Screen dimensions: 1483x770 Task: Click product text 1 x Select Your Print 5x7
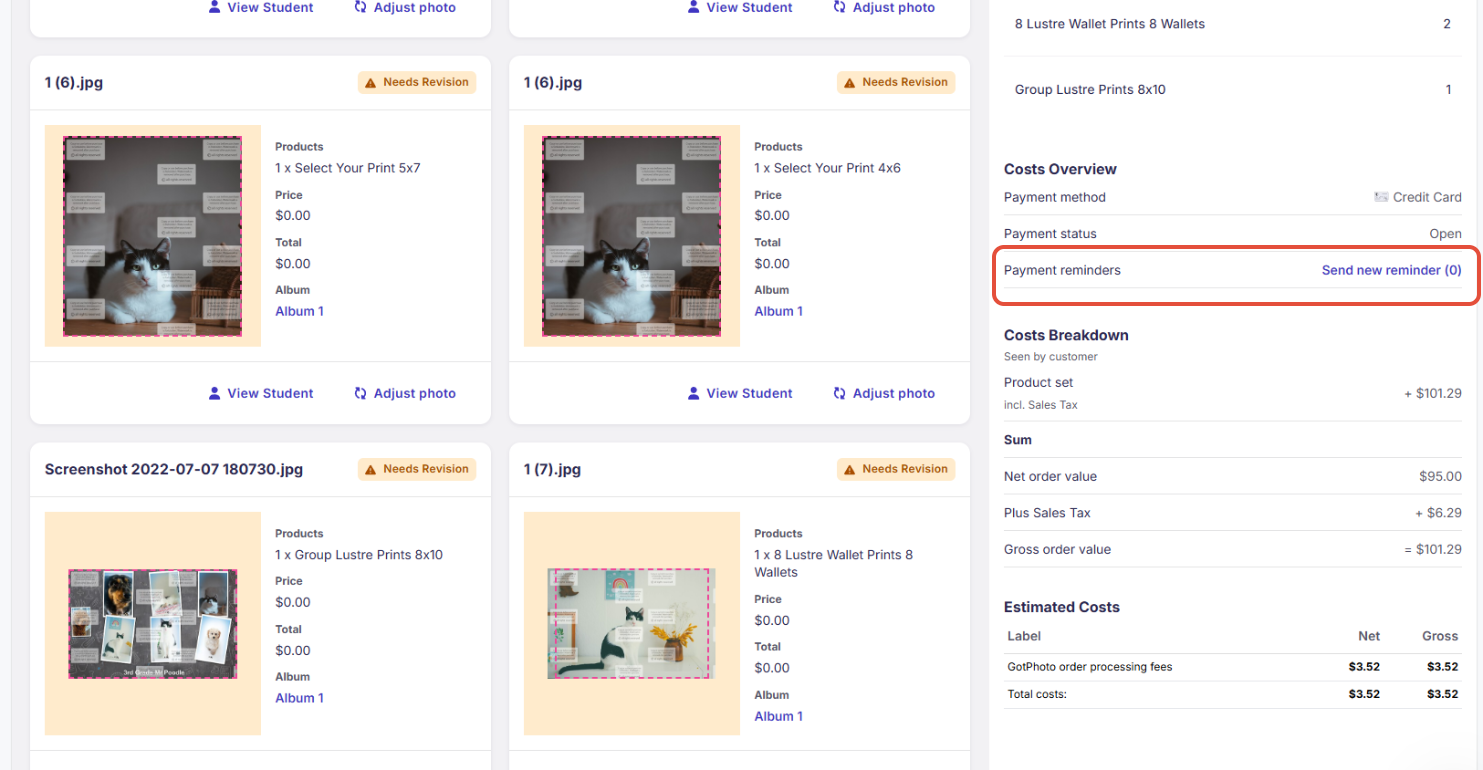[348, 168]
